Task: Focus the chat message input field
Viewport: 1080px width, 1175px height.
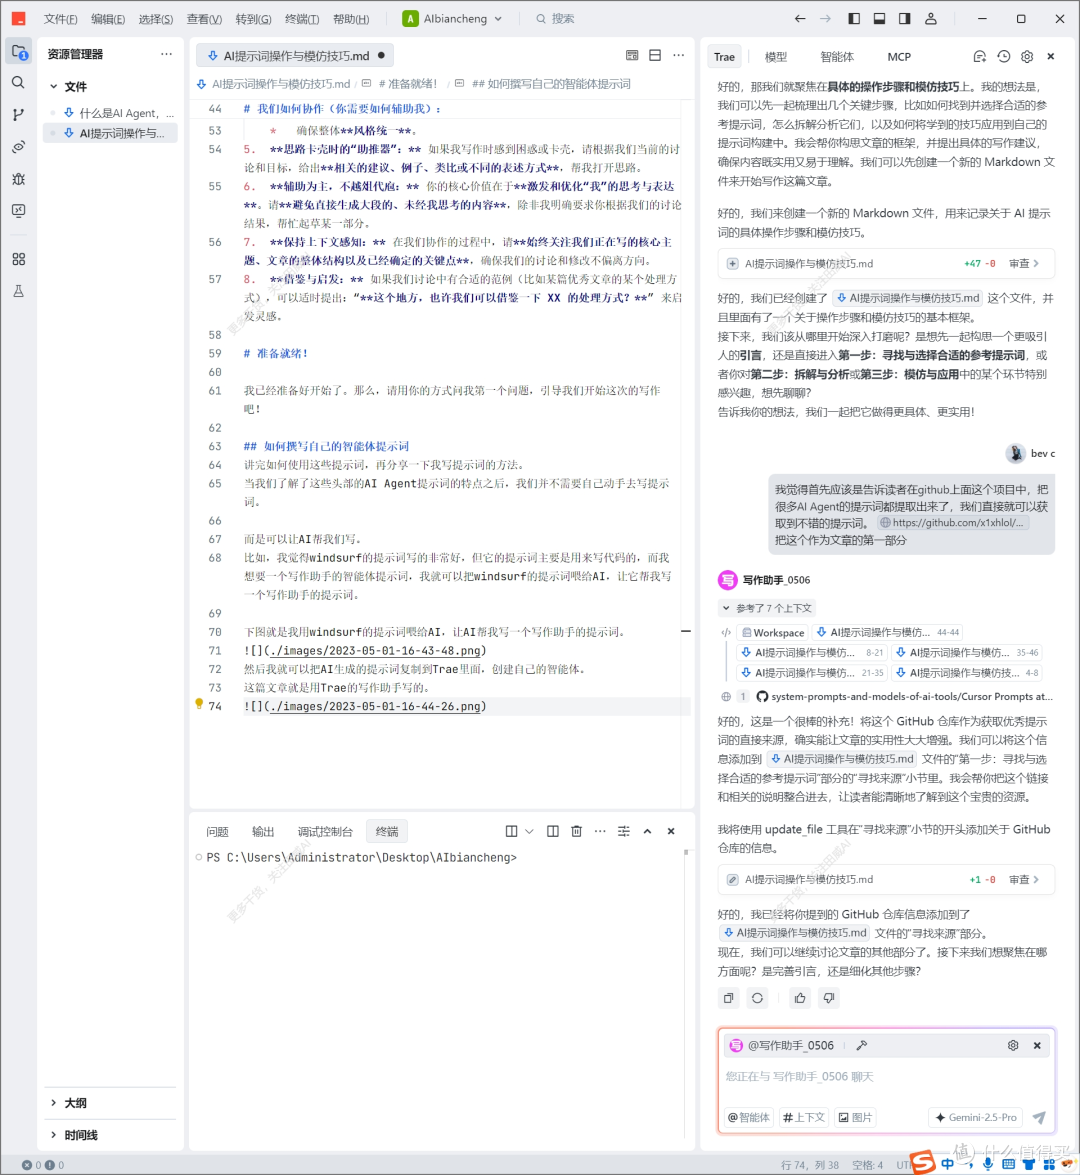Action: pos(887,1077)
